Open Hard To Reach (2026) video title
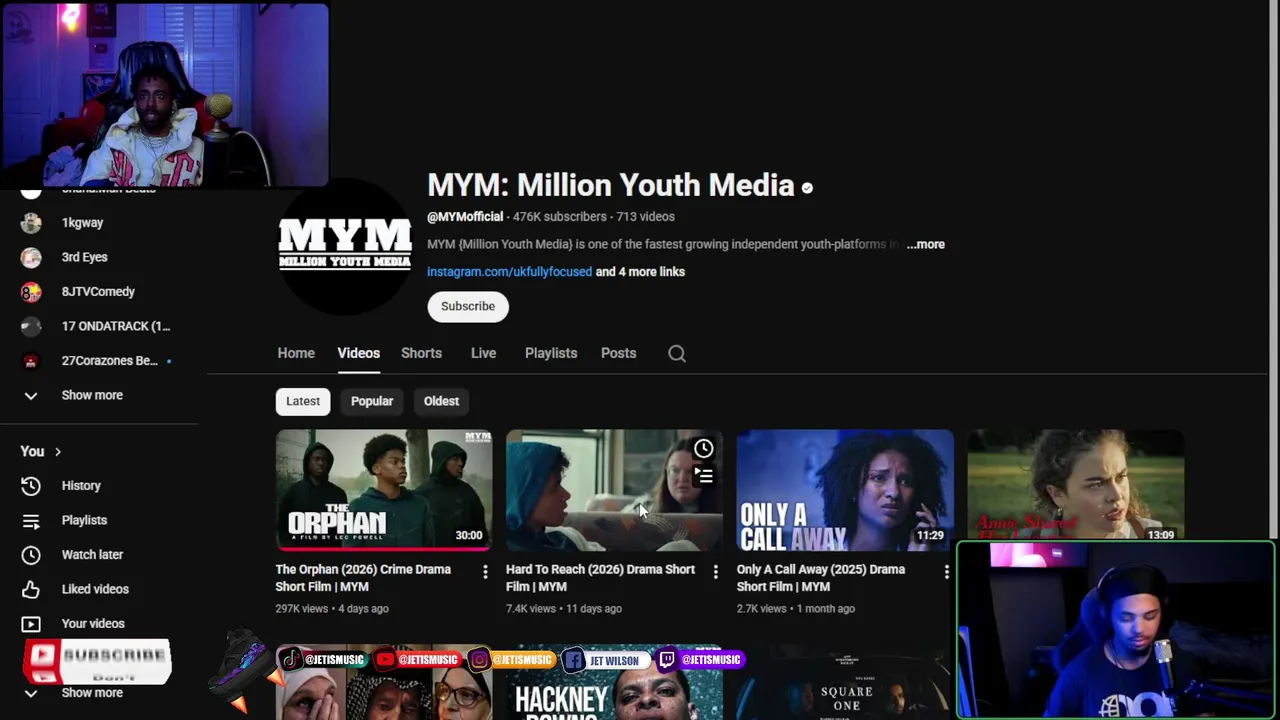Screen dimensions: 1280x720 pos(600,578)
